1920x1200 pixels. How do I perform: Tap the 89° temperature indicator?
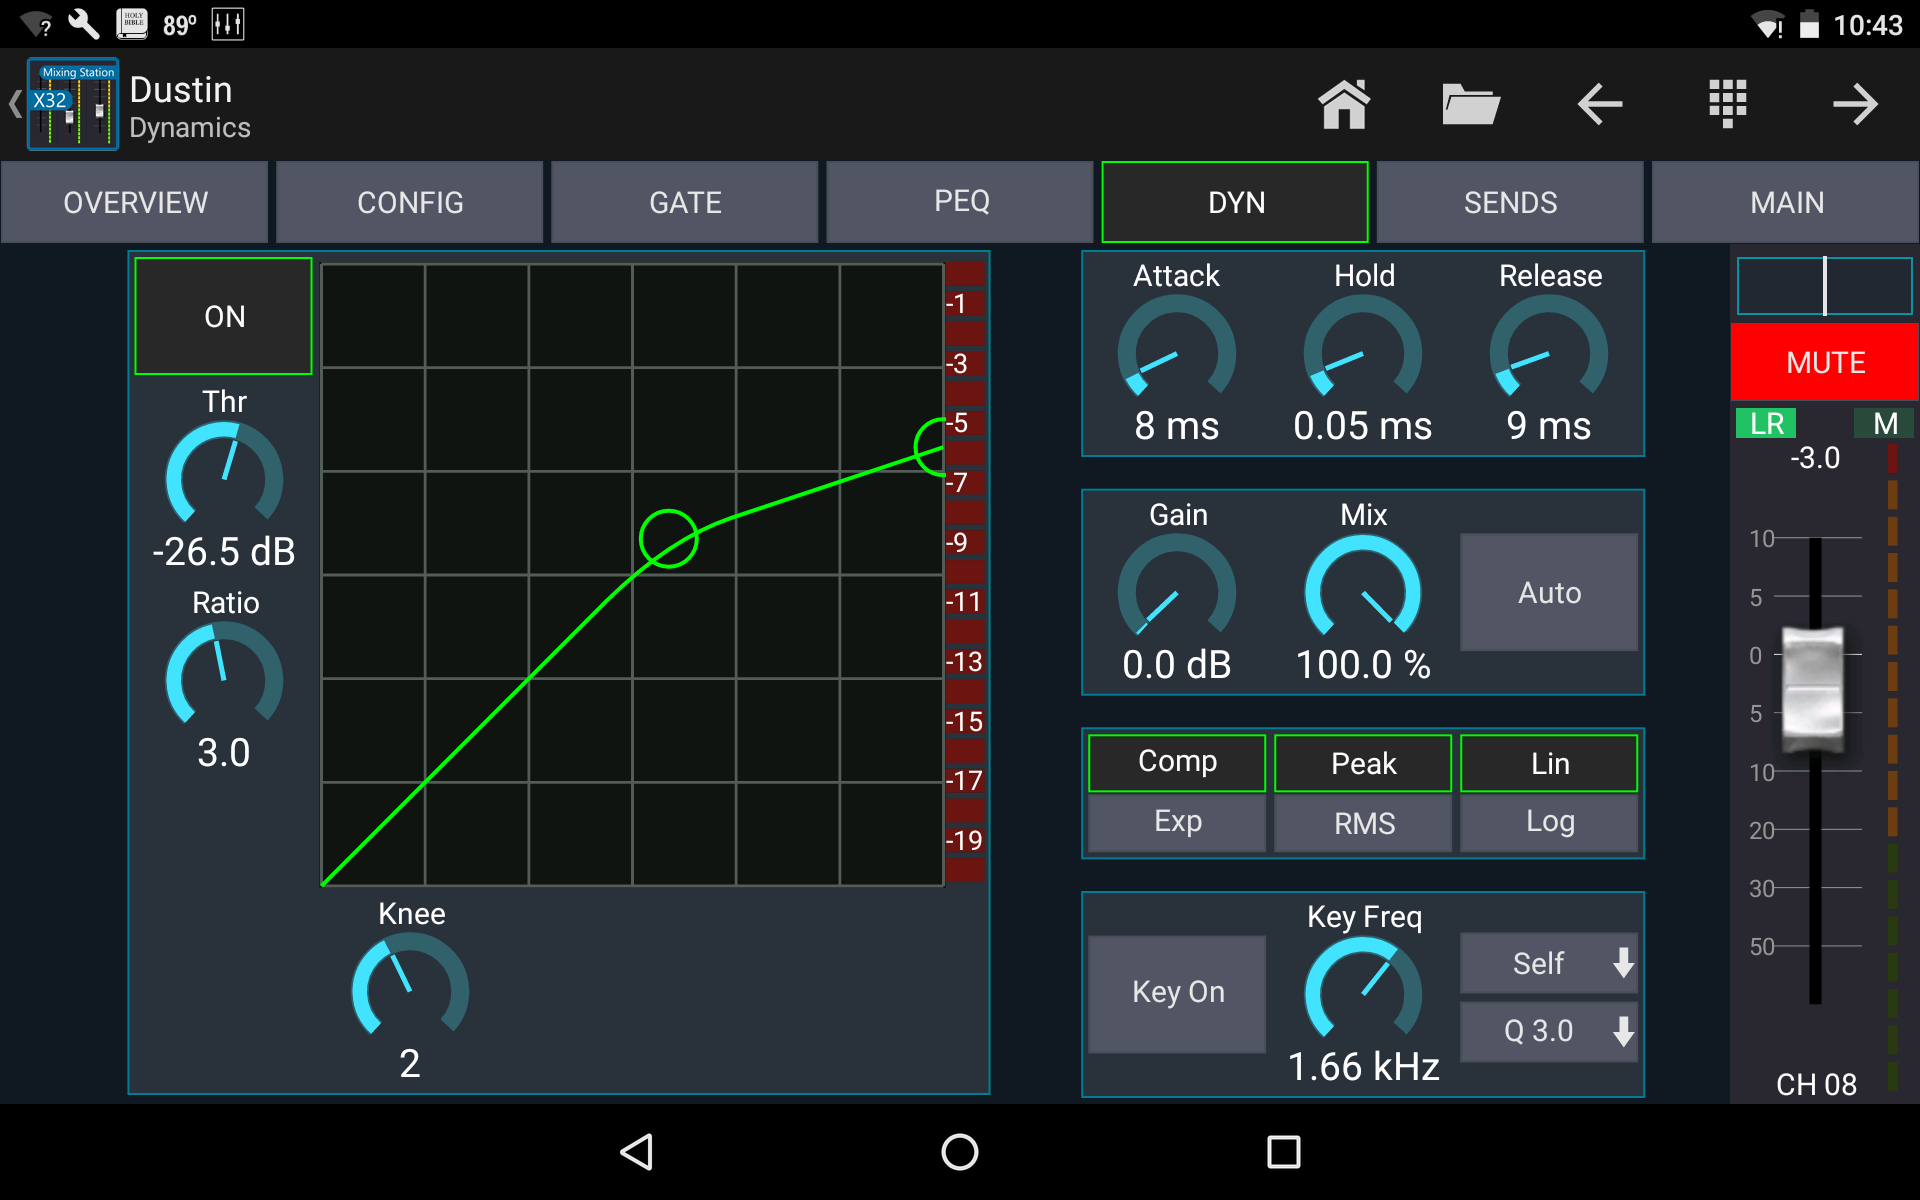tap(180, 25)
